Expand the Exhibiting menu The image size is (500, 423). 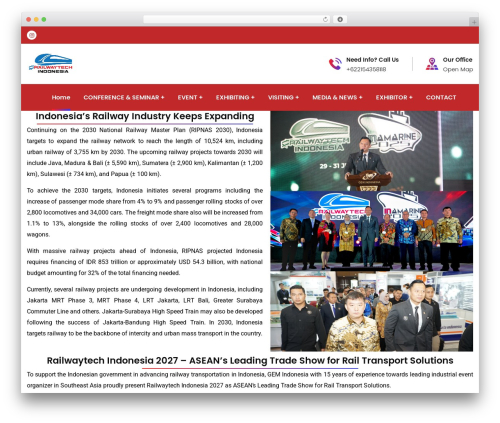point(235,97)
